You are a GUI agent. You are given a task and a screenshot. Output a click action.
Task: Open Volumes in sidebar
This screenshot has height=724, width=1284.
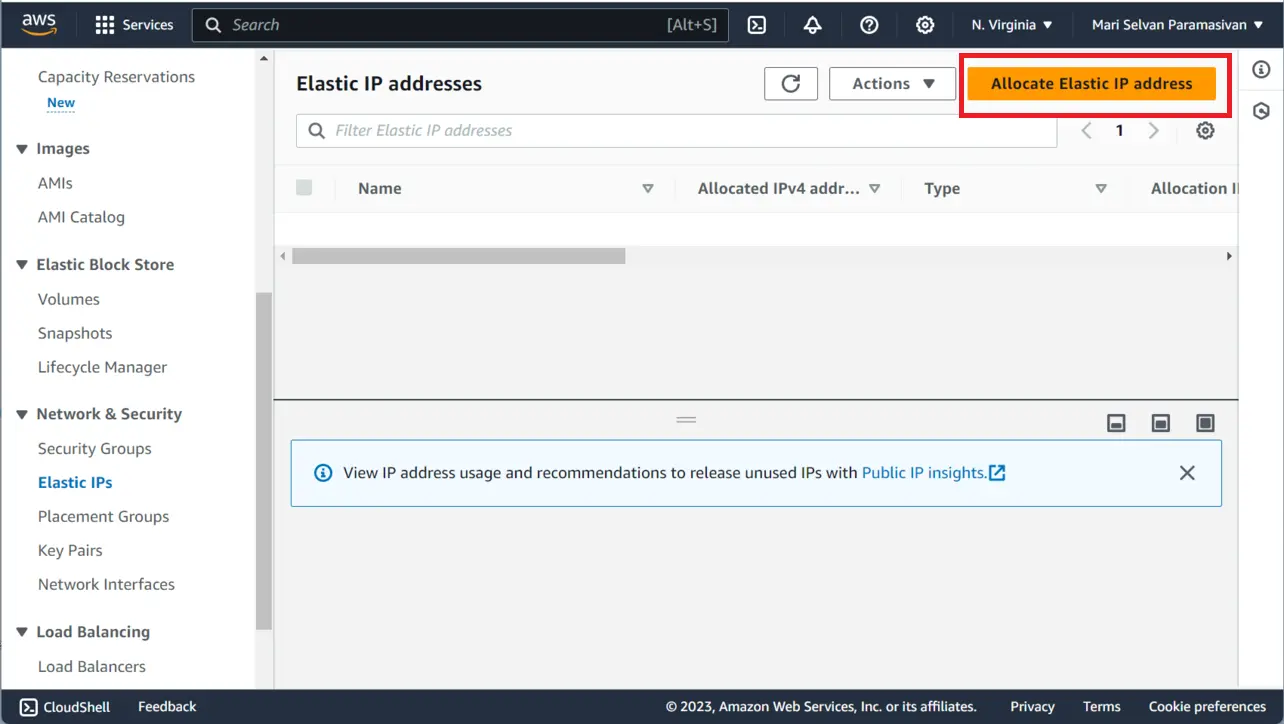point(68,299)
